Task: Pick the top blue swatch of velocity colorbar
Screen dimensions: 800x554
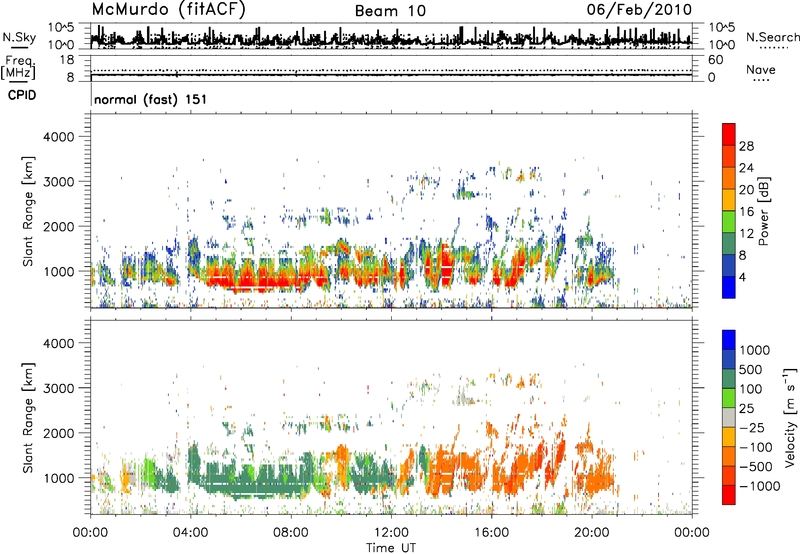Action: [729, 340]
